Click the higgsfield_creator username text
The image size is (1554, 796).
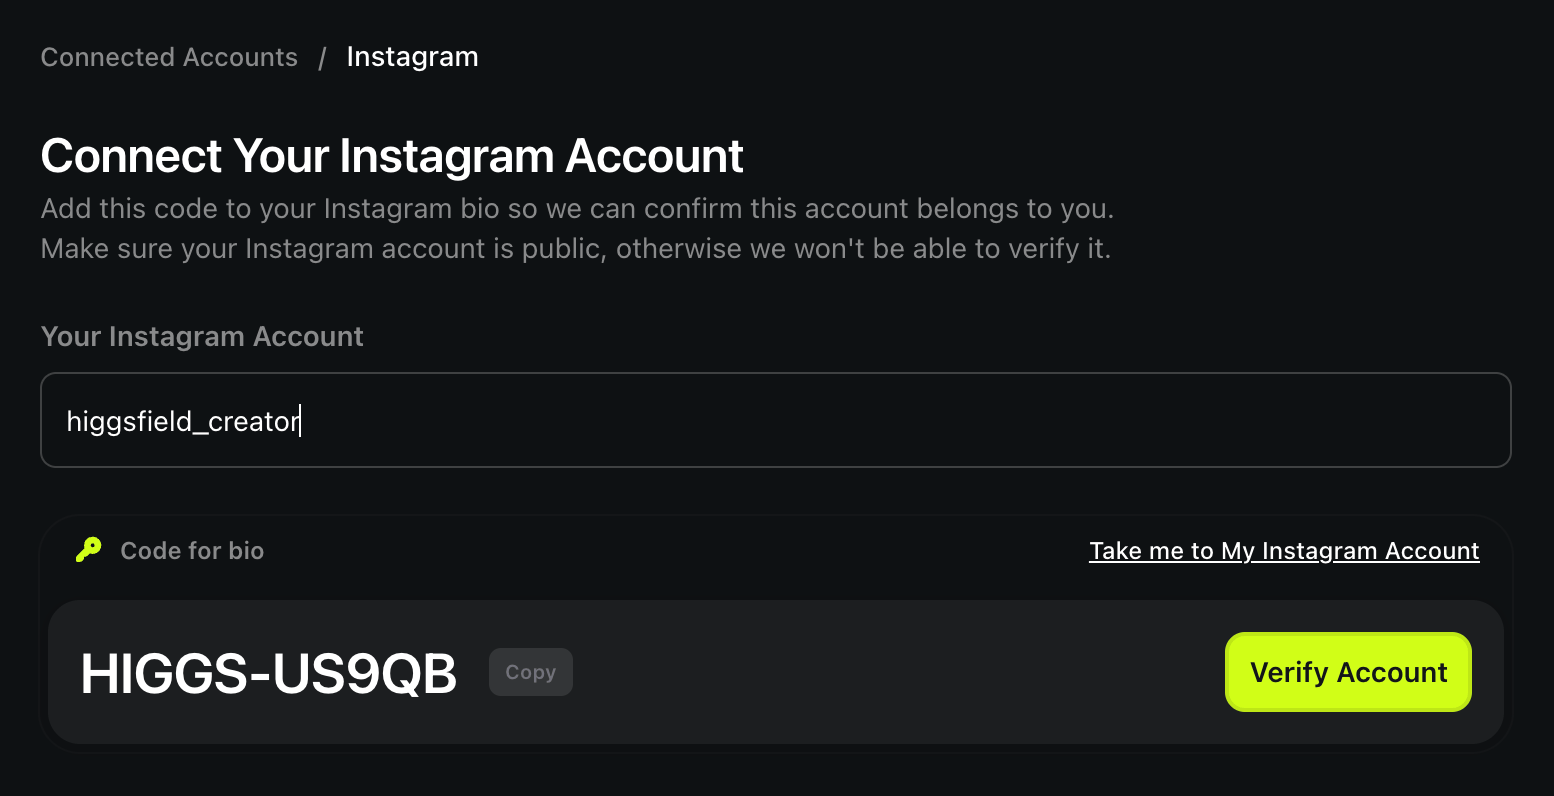coord(183,422)
